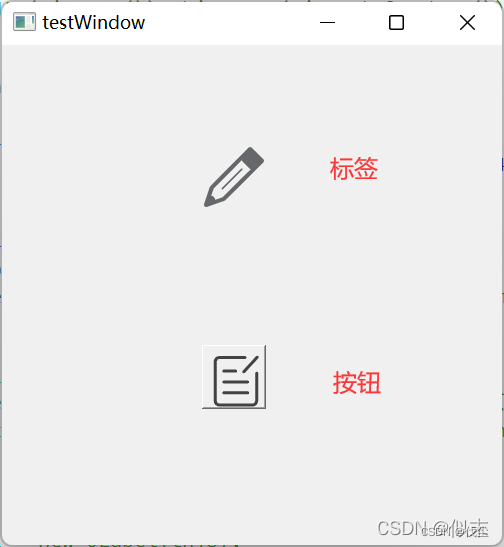Click the CSDN watermark text
Image resolution: width=504 pixels, height=547 pixels.
coord(403,528)
